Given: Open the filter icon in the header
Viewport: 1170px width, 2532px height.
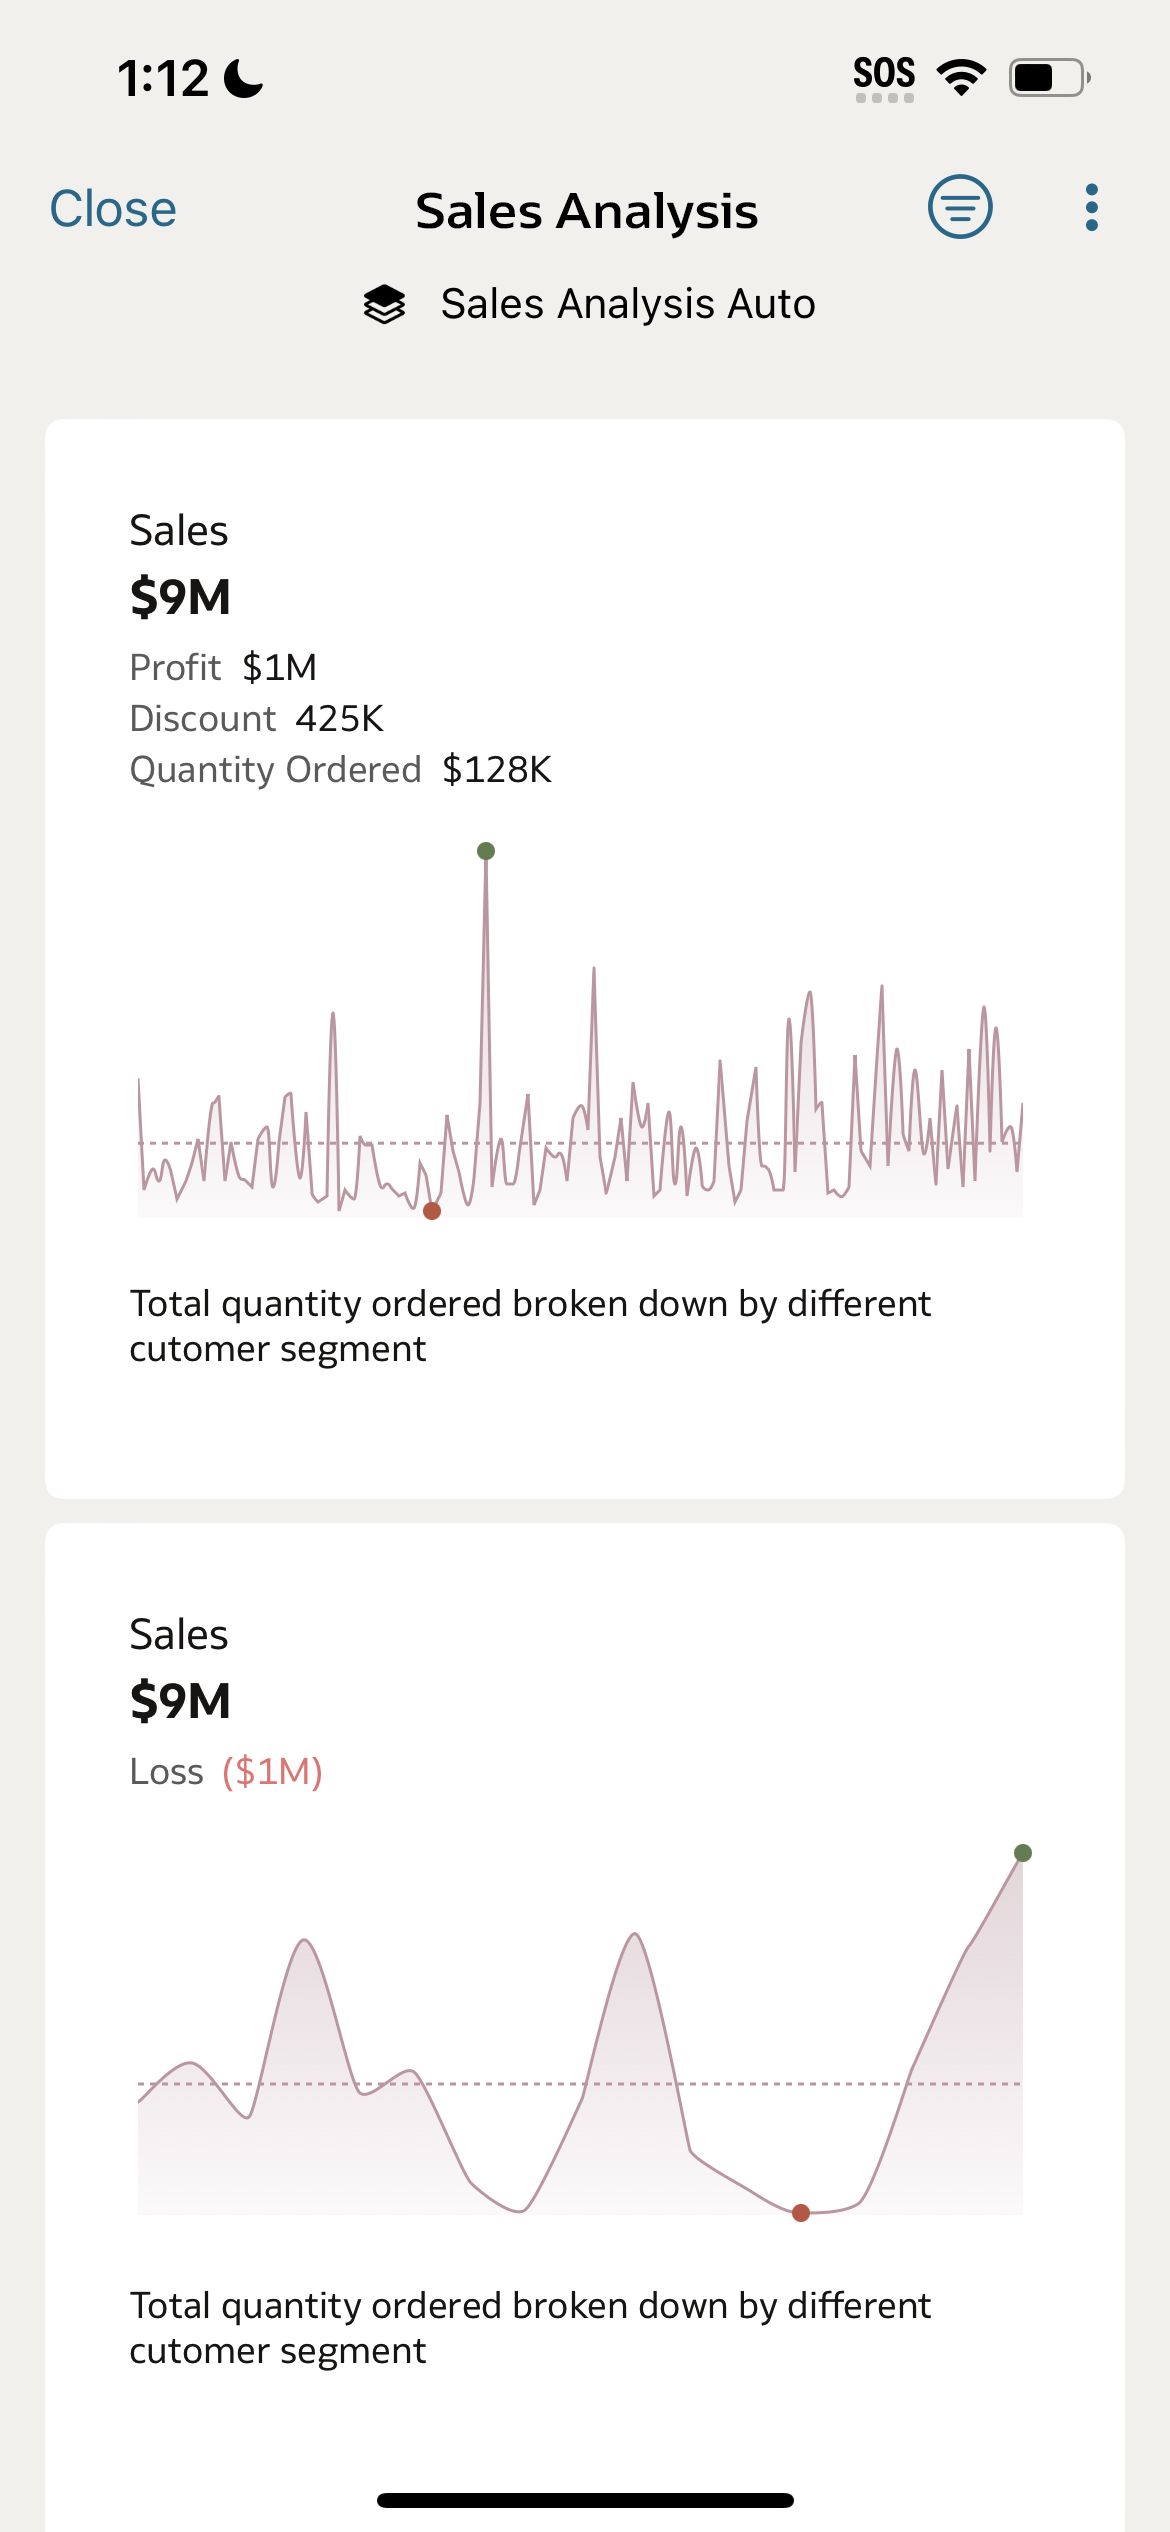Looking at the screenshot, I should click(x=958, y=206).
